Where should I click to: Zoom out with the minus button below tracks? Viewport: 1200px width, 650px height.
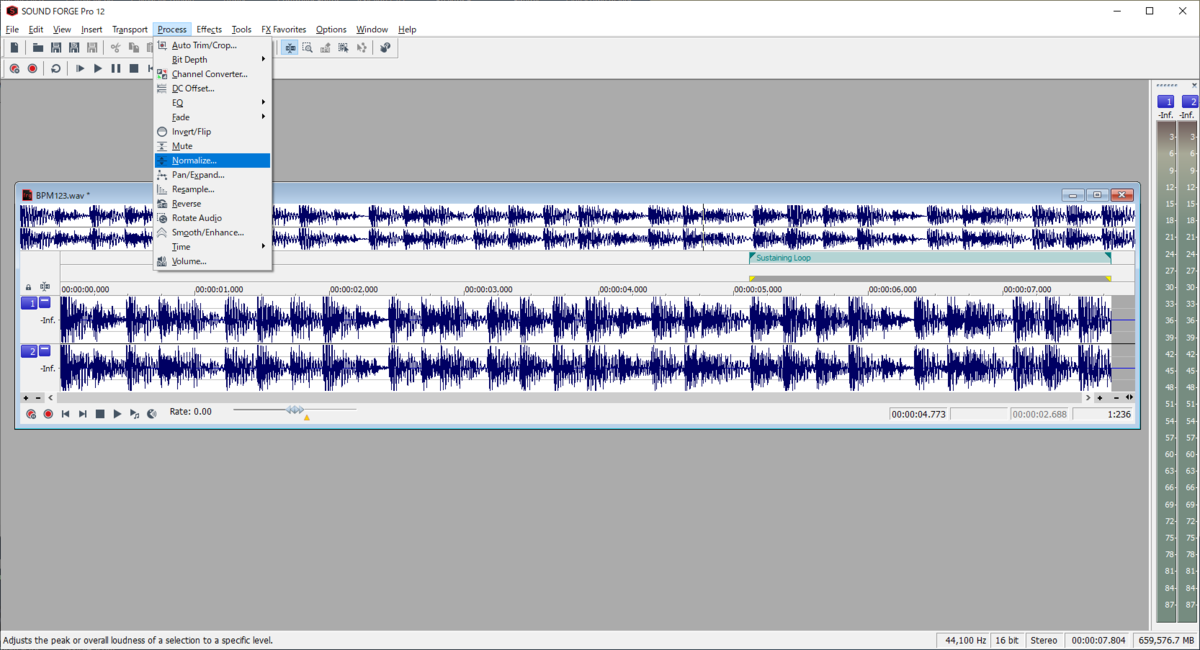pyautogui.click(x=40, y=398)
